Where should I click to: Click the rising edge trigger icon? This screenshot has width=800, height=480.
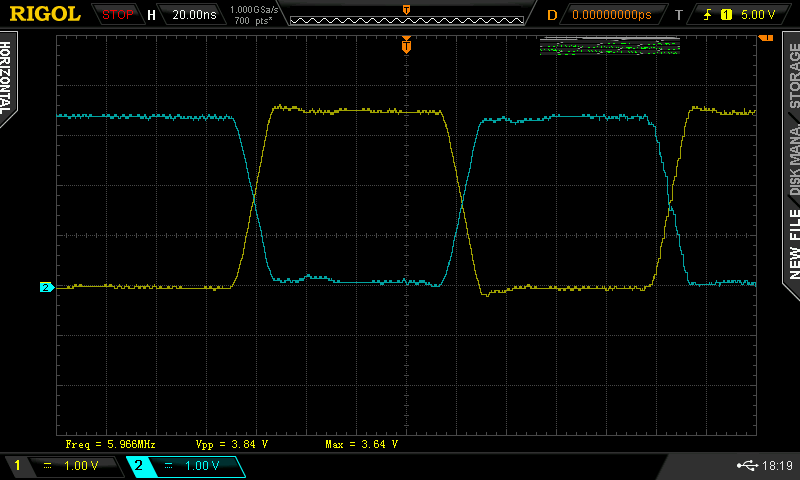[x=707, y=15]
